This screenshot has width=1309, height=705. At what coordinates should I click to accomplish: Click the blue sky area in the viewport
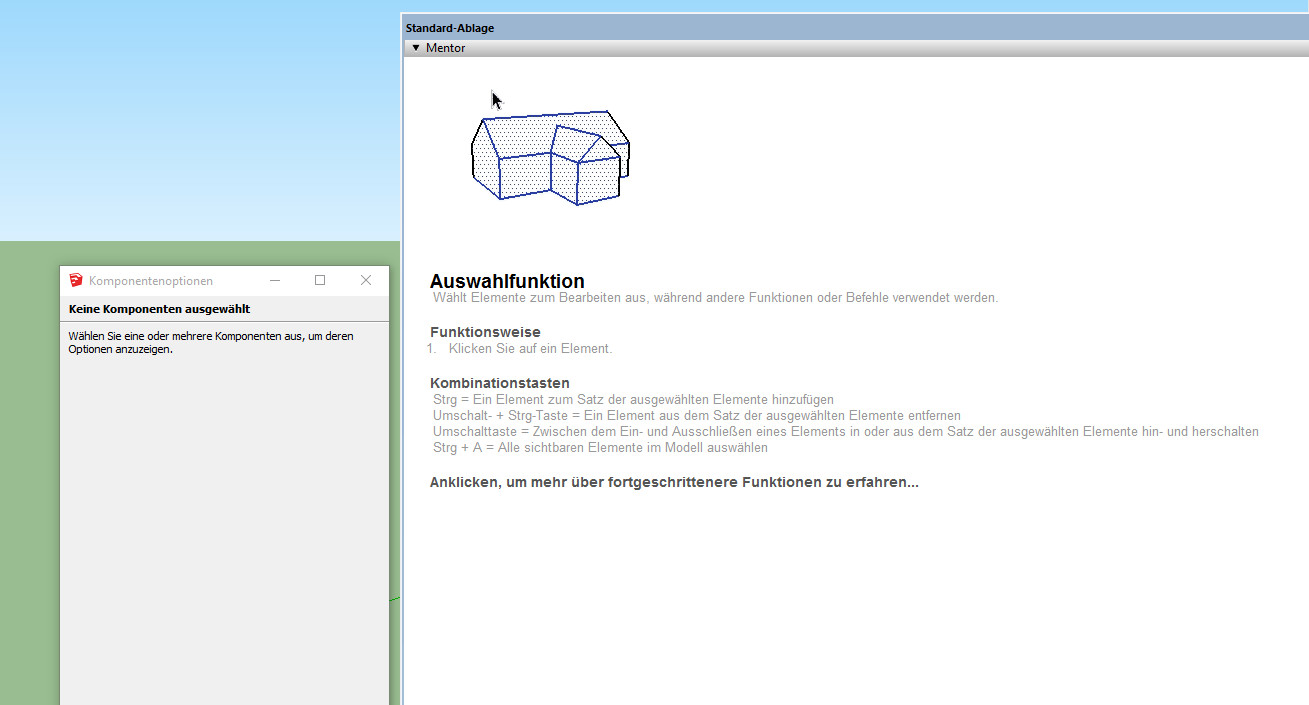coord(200,120)
